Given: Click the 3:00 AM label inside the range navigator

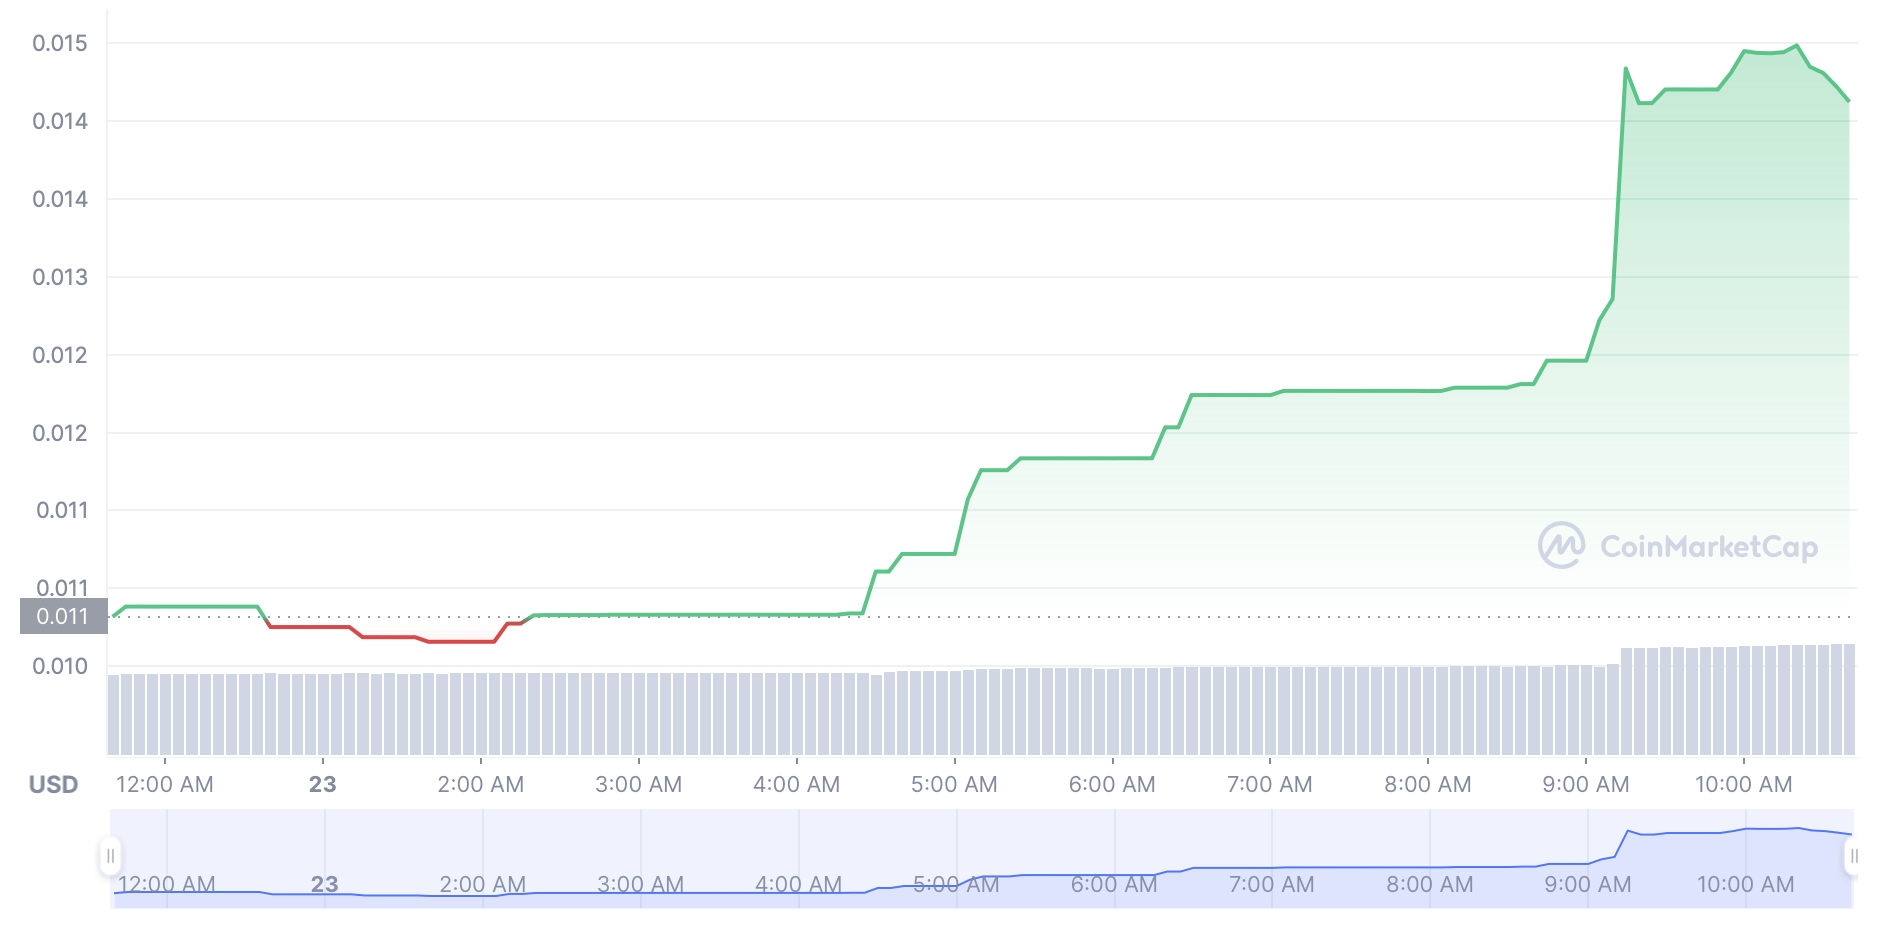Looking at the screenshot, I should [641, 885].
